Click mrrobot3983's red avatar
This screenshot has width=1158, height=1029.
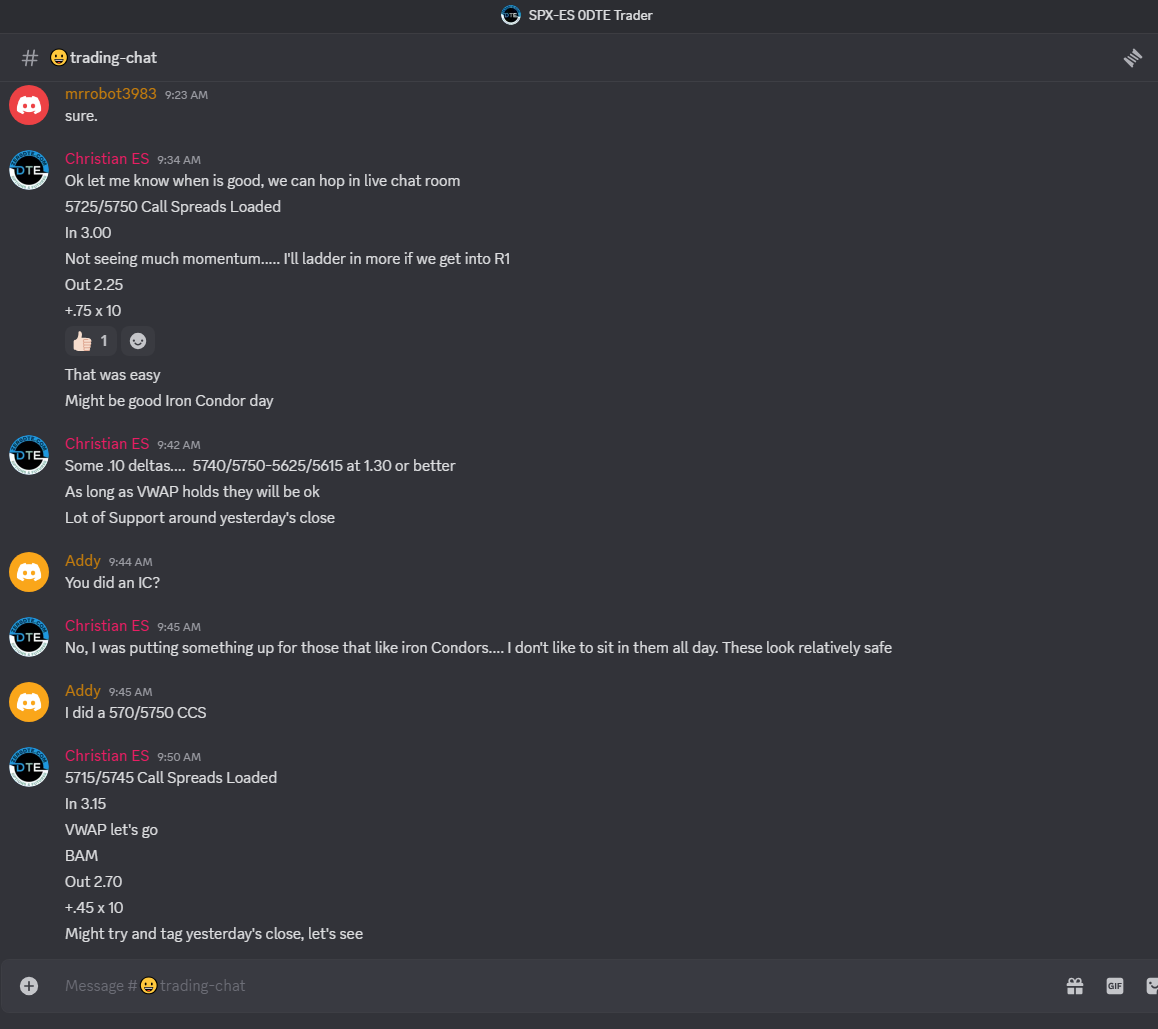[29, 105]
